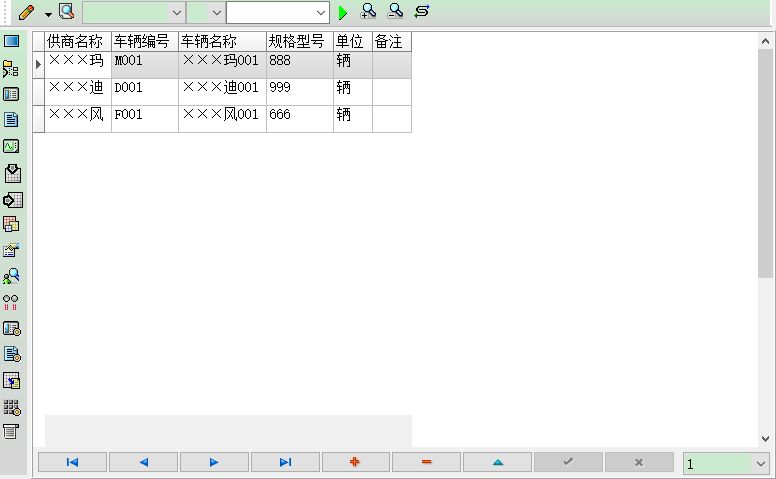Click the specification cell 666
The width and height of the screenshot is (776, 479).
point(300,119)
